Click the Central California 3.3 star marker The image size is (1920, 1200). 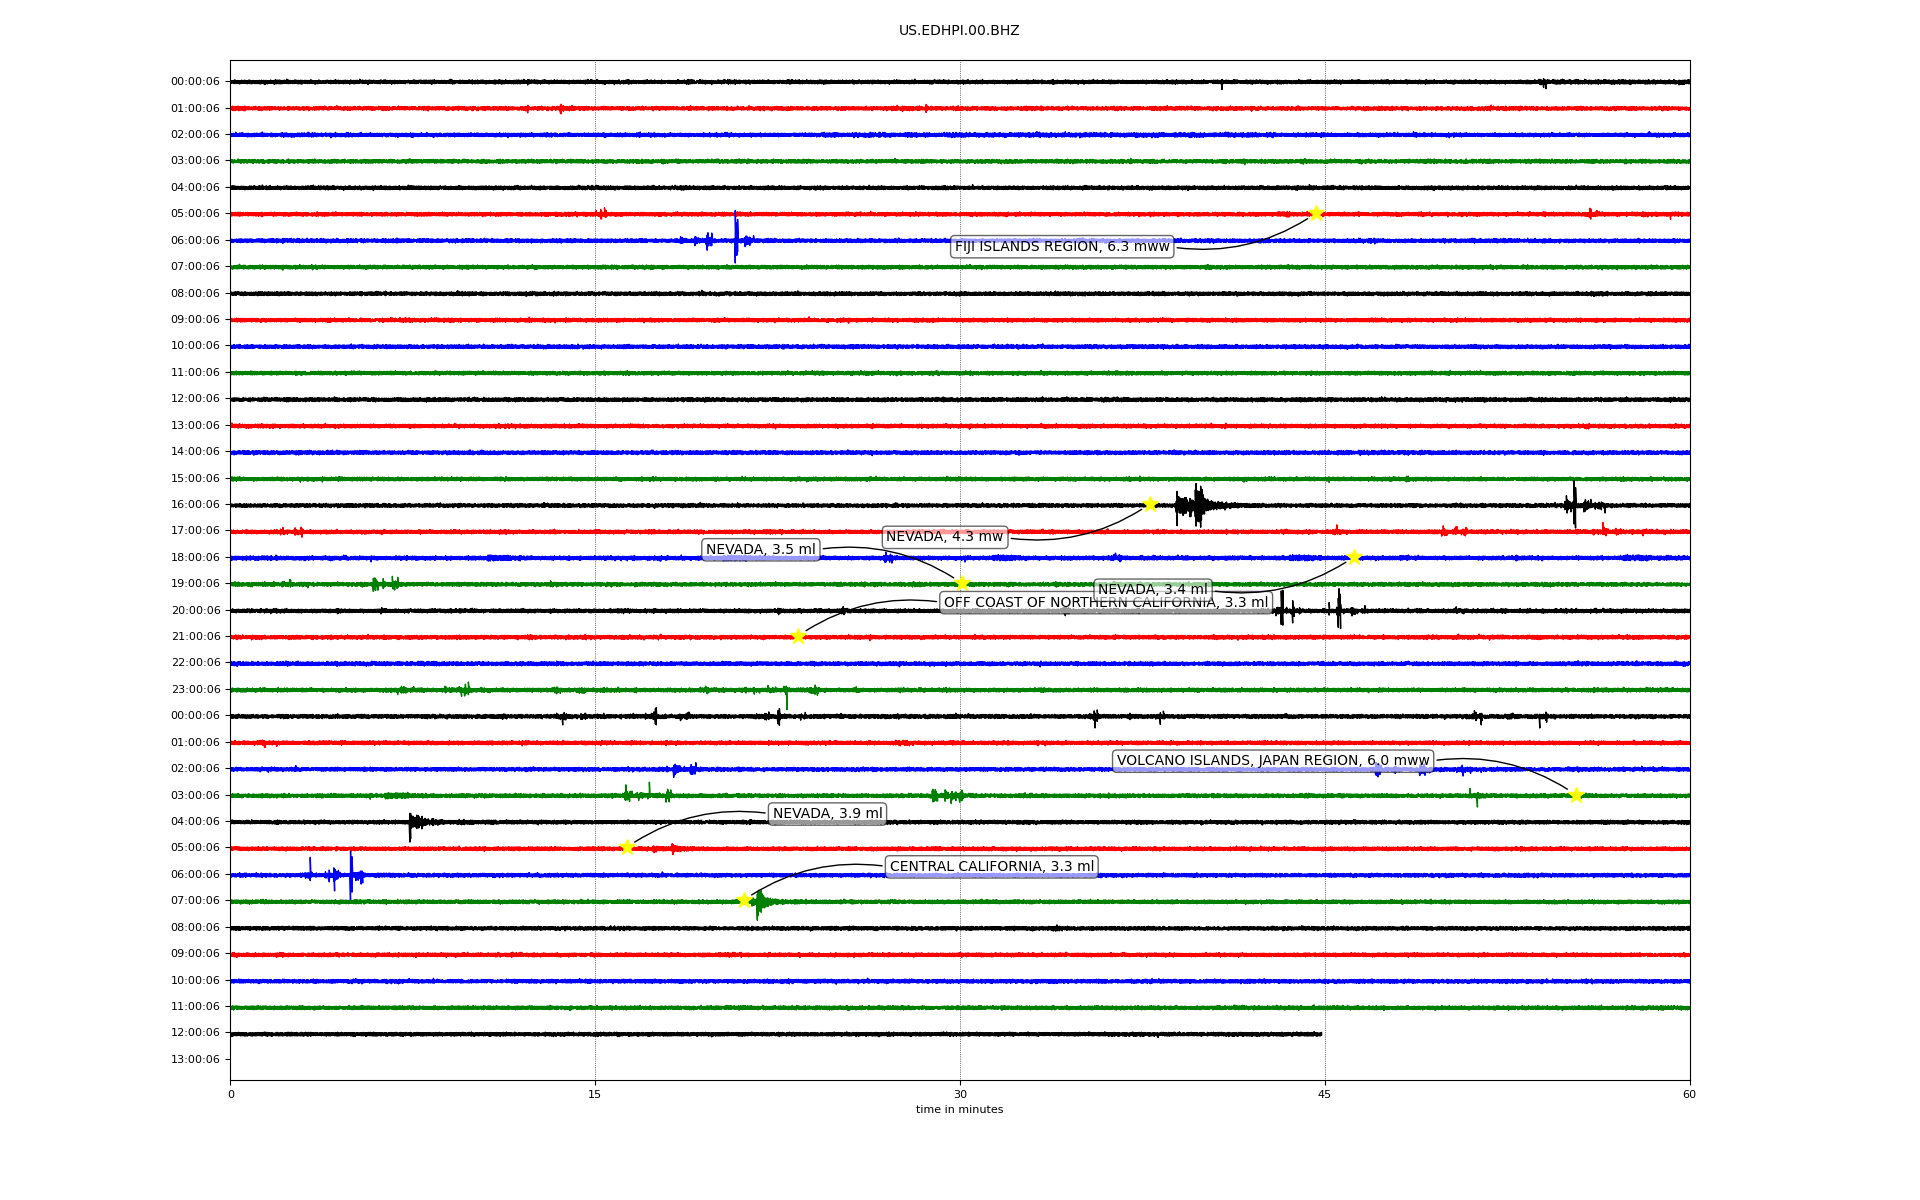[744, 900]
